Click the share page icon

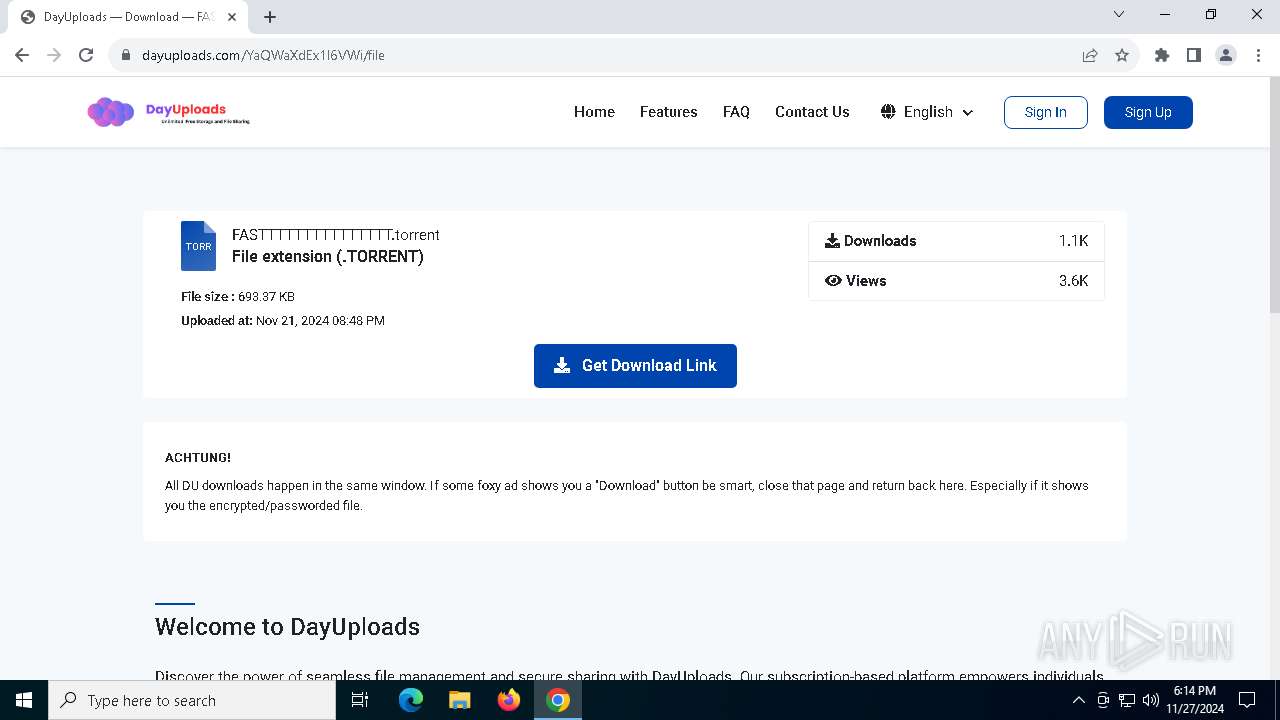[1090, 55]
